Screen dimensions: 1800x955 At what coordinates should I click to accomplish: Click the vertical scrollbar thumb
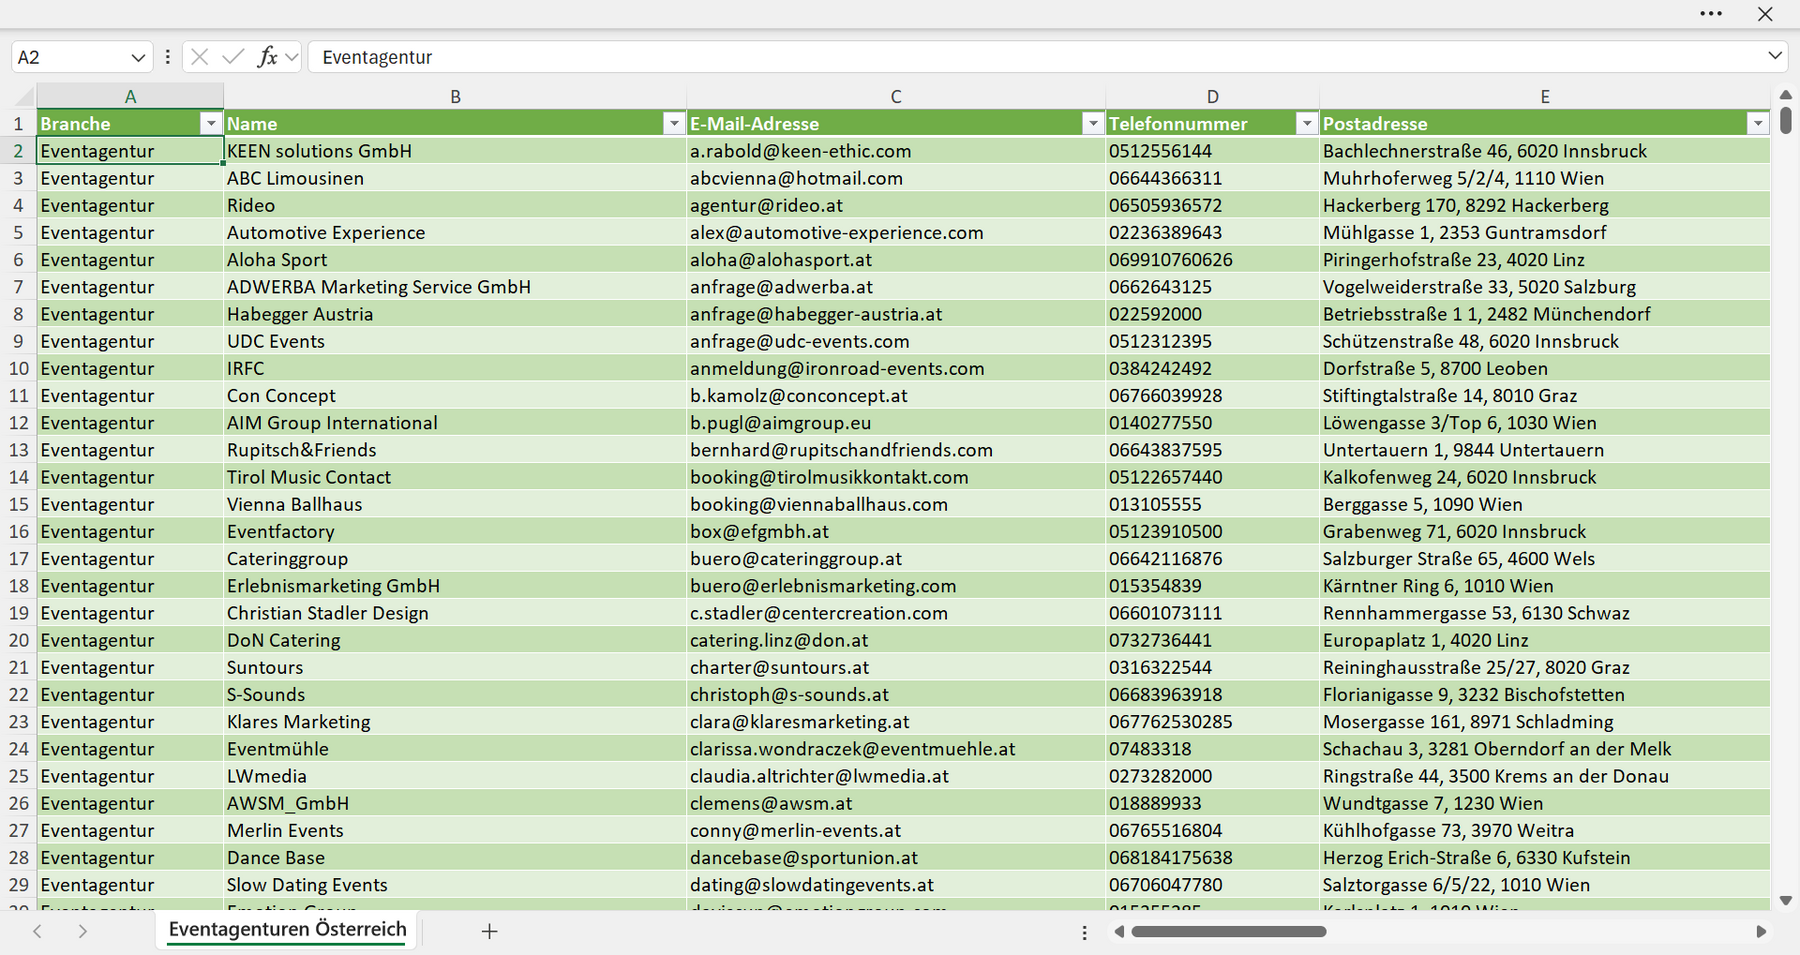tap(1786, 119)
